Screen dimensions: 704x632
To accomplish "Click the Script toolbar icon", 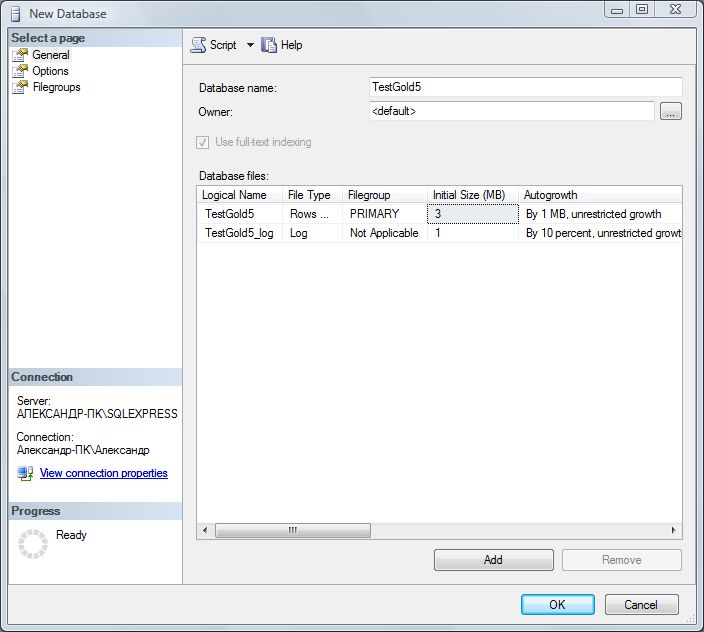I will [x=198, y=45].
